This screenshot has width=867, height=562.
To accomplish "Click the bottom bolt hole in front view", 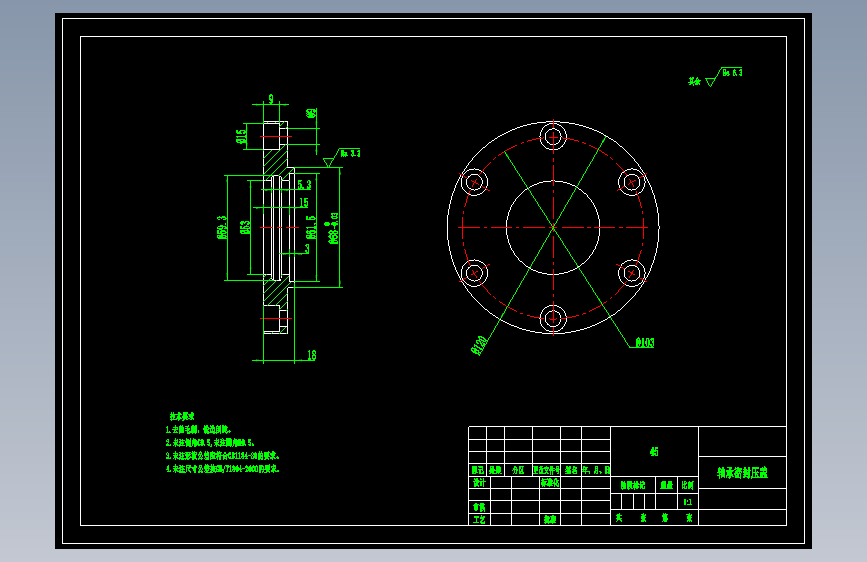I will (553, 318).
